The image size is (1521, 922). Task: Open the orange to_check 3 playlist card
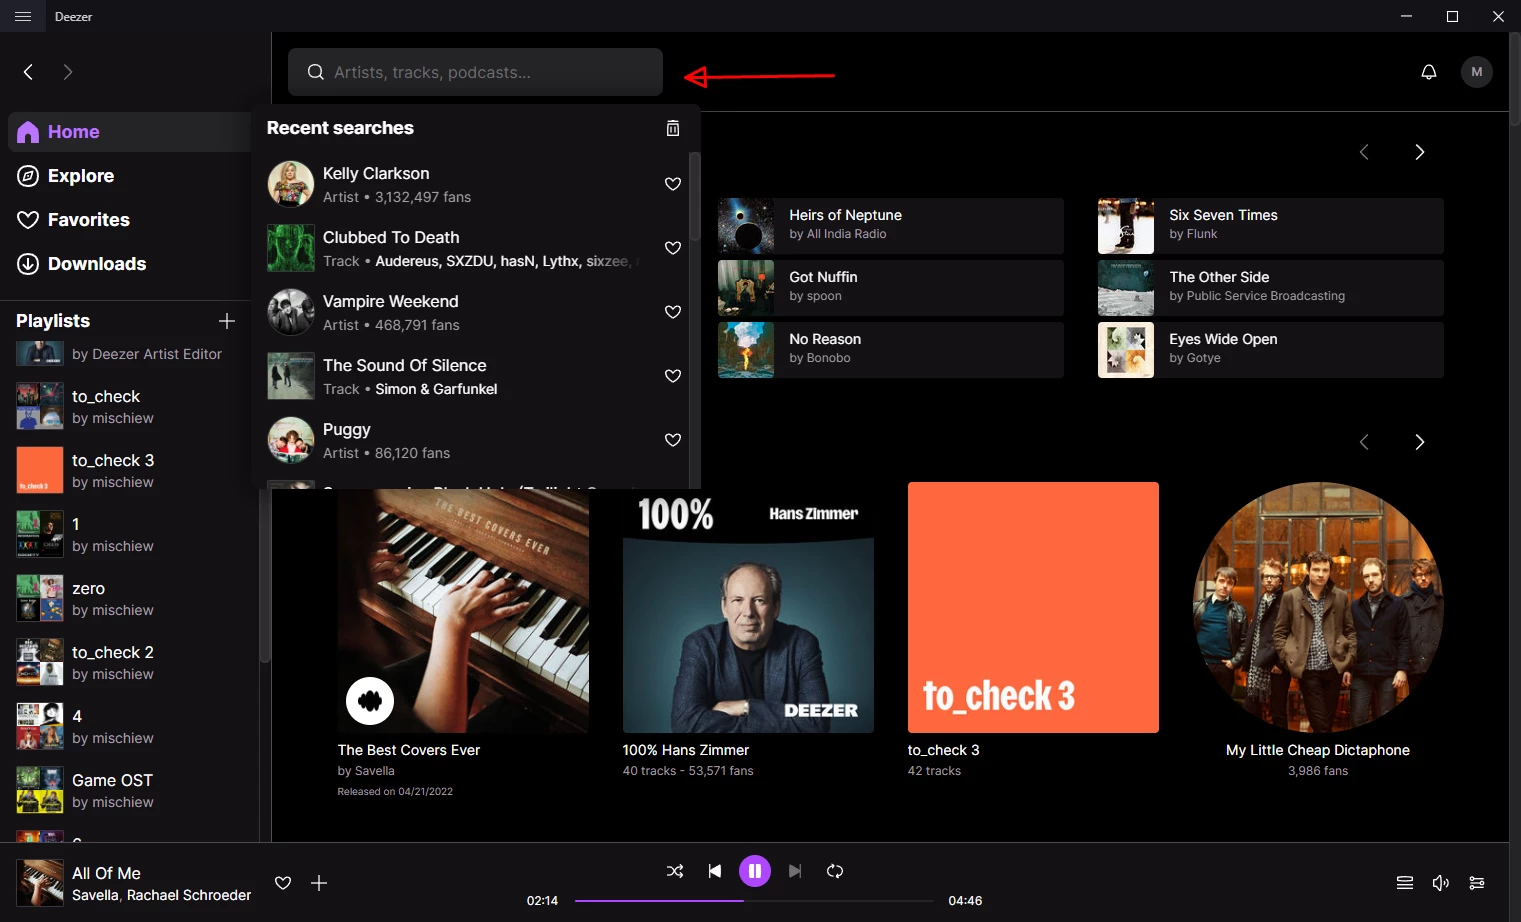pyautogui.click(x=1033, y=607)
